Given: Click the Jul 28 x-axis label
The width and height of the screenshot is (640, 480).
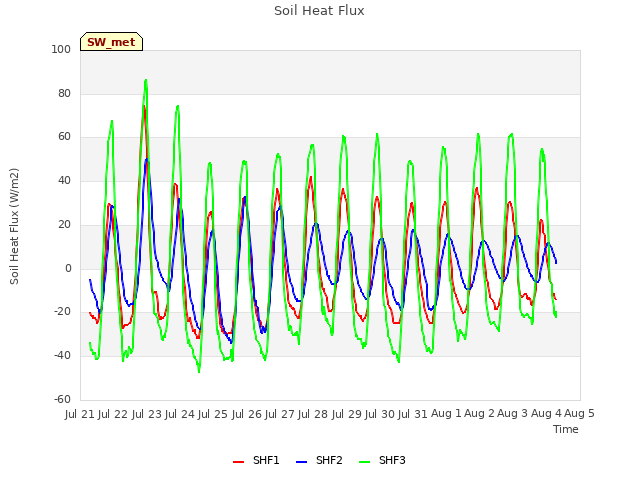Looking at the screenshot, I should coord(313,414).
